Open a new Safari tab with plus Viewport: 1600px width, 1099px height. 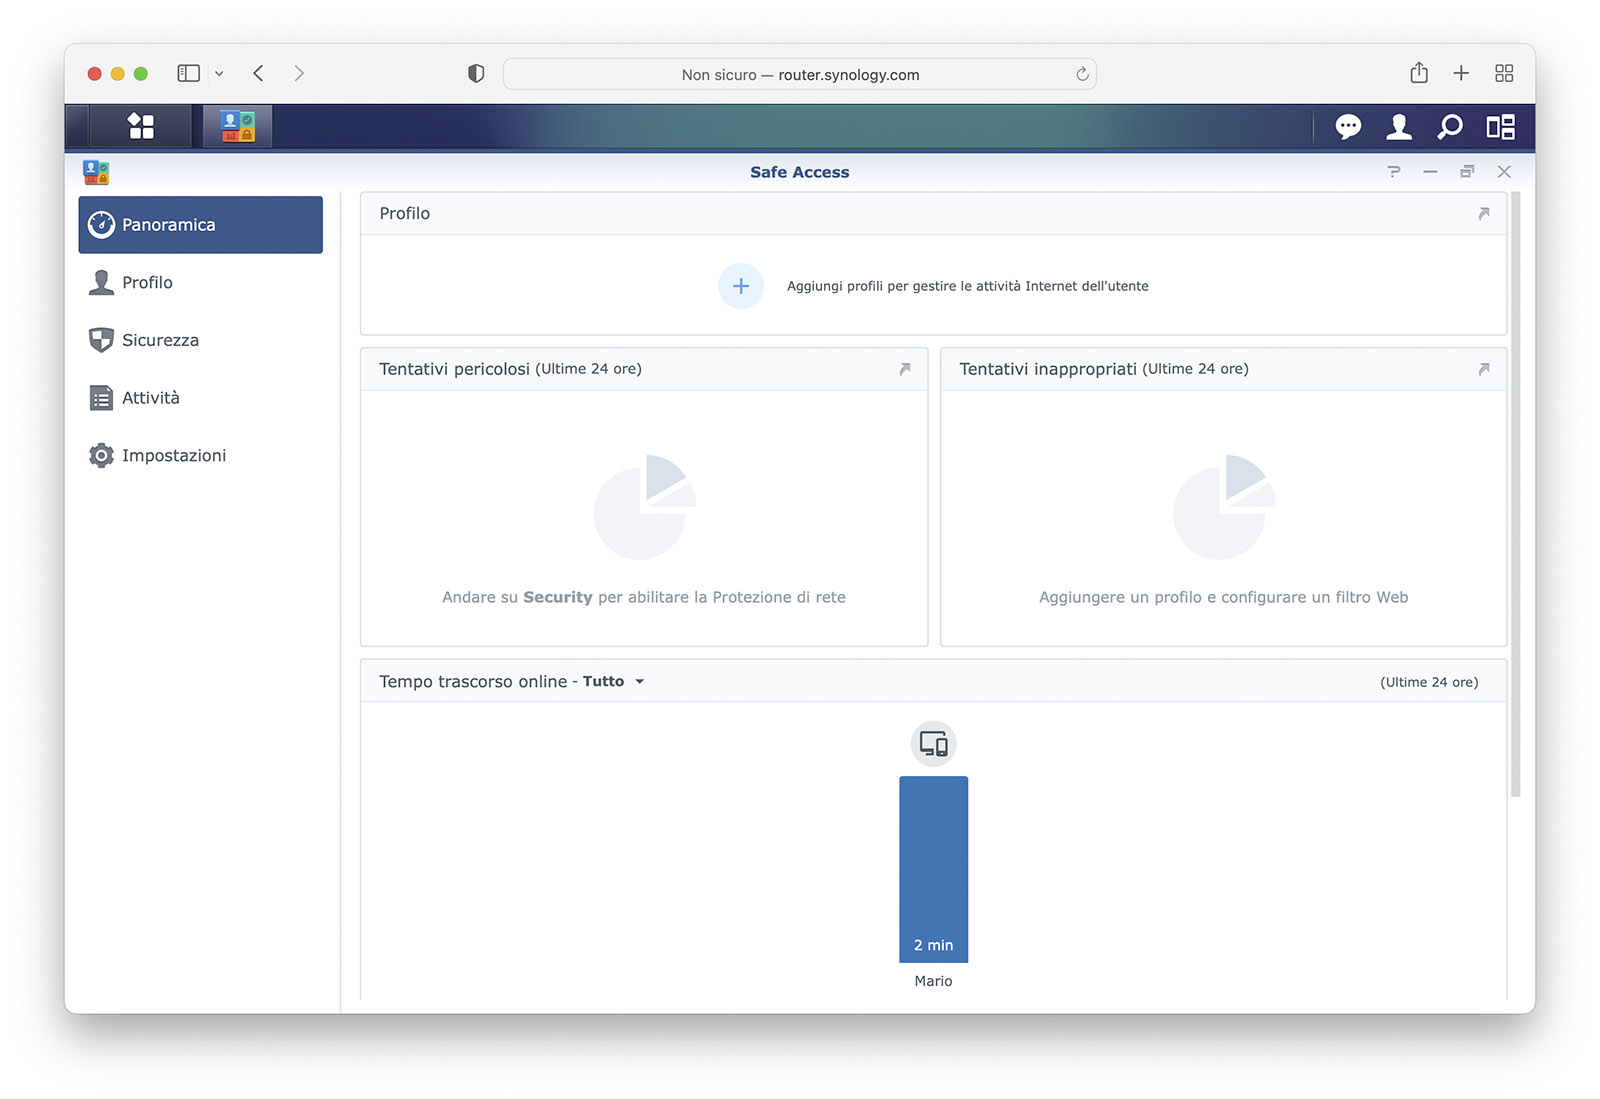(x=1461, y=73)
